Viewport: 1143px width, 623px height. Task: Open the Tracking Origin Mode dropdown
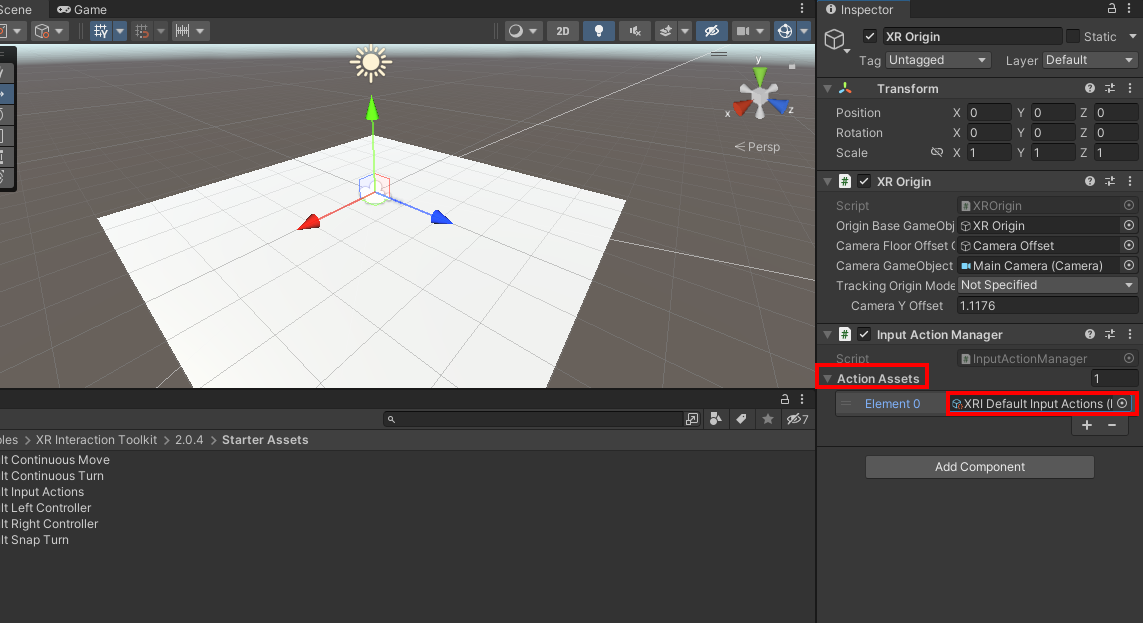coord(1045,285)
